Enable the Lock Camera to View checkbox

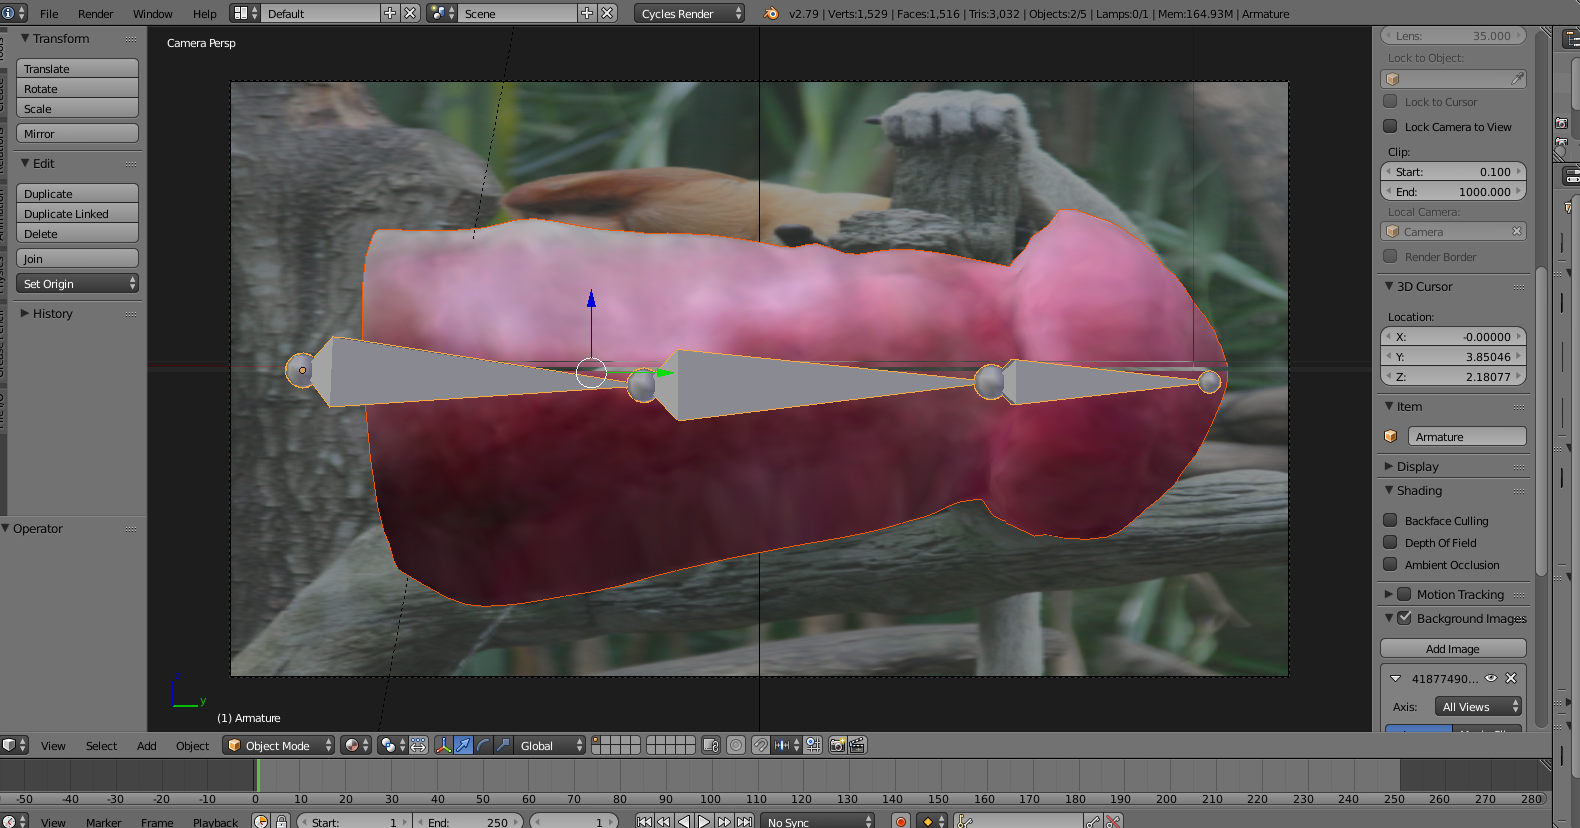(1390, 126)
